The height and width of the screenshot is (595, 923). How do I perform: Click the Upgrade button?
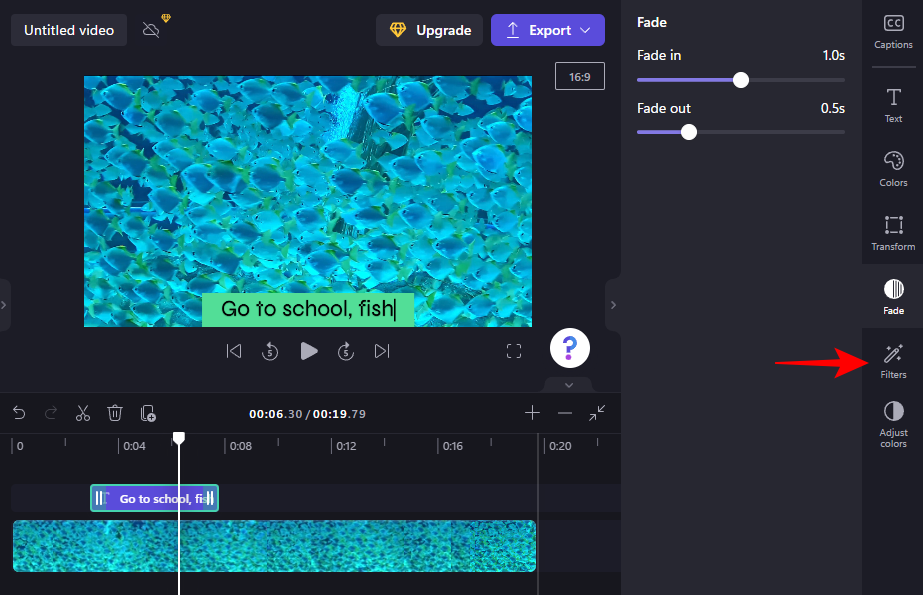point(430,30)
